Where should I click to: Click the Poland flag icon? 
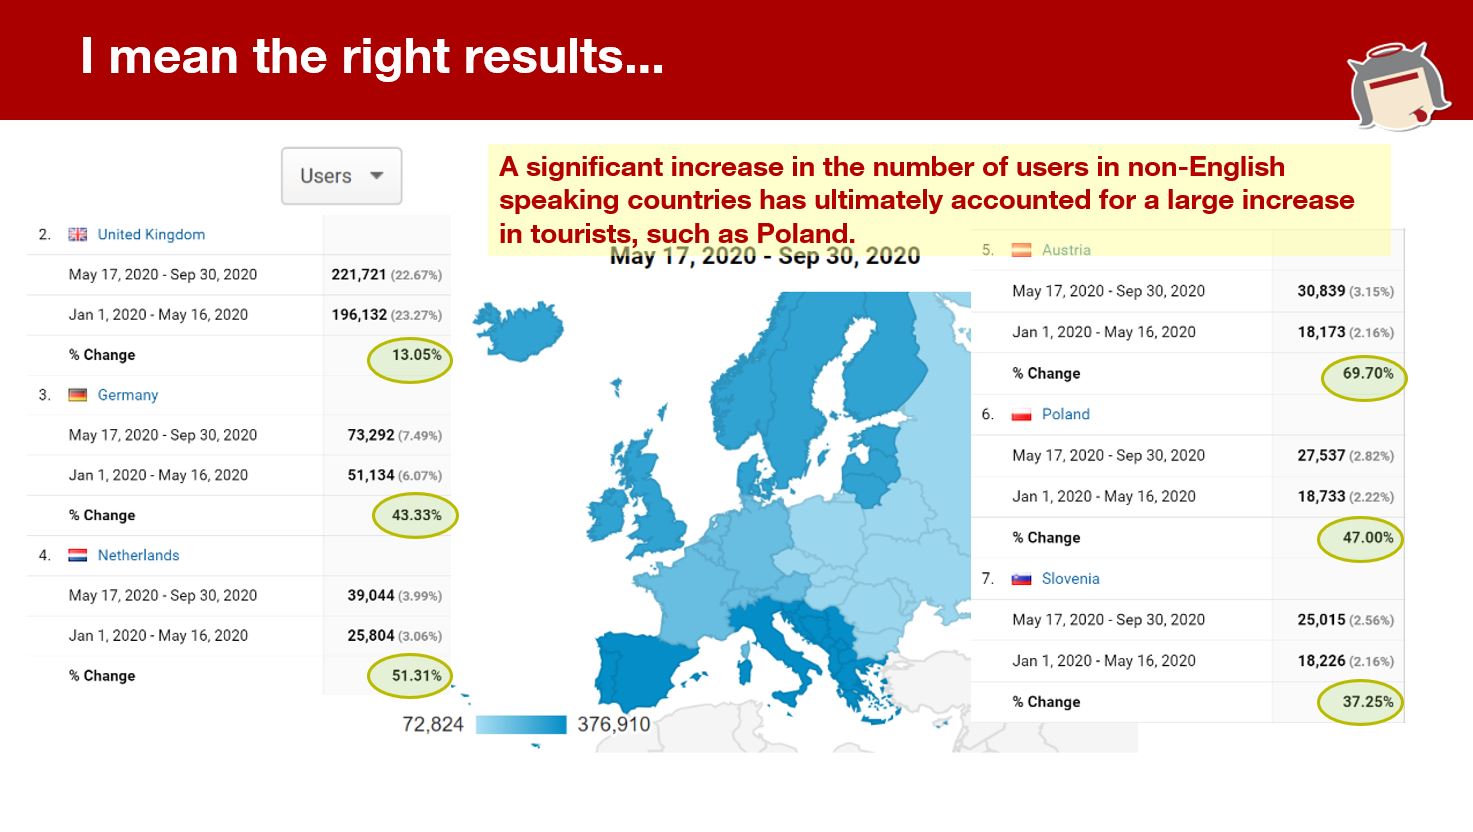[1021, 414]
